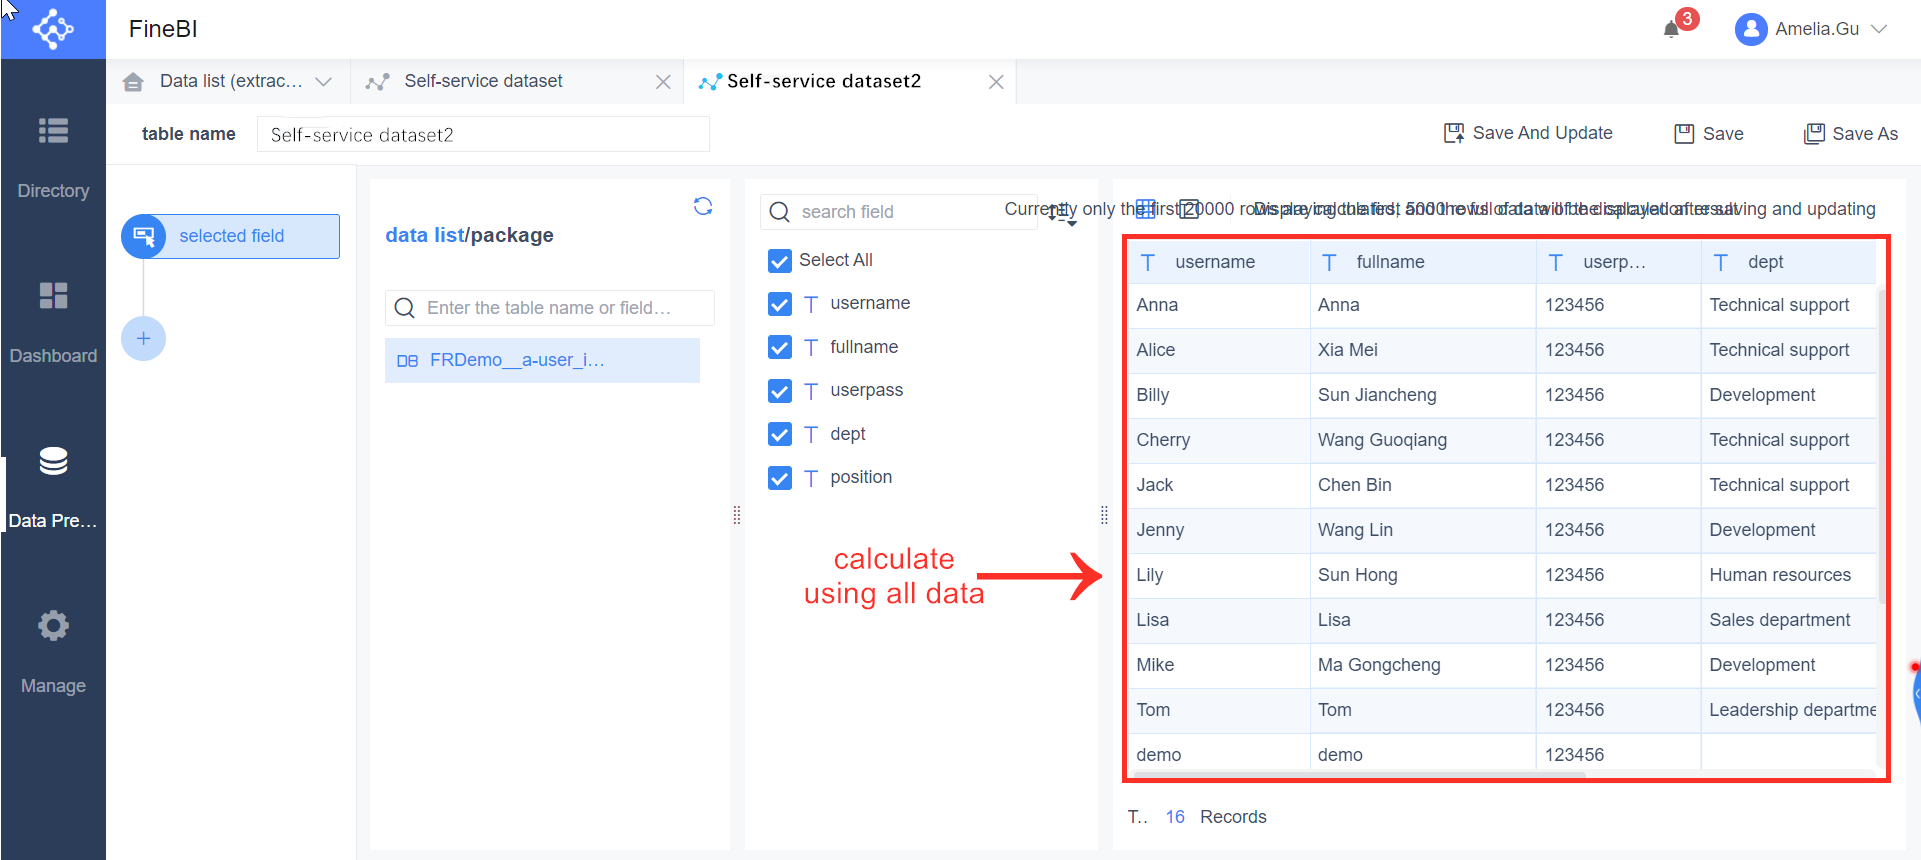This screenshot has width=1921, height=860.
Task: Click the Enter the table name or field input
Action: [x=550, y=308]
